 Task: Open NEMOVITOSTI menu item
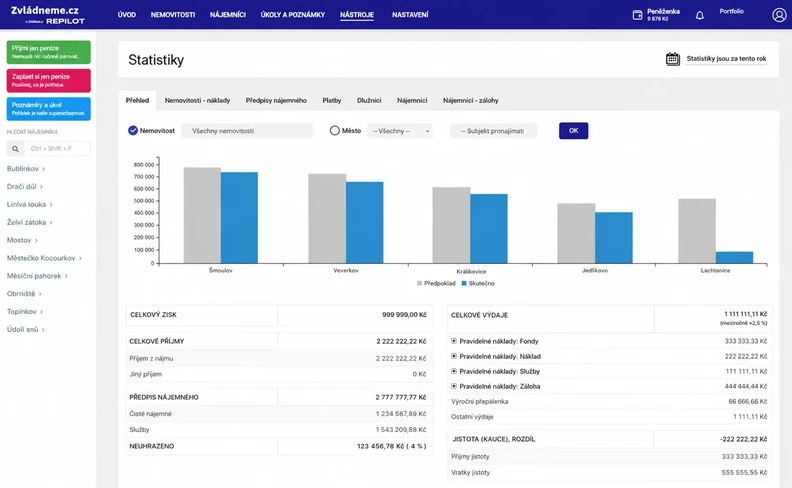point(173,15)
